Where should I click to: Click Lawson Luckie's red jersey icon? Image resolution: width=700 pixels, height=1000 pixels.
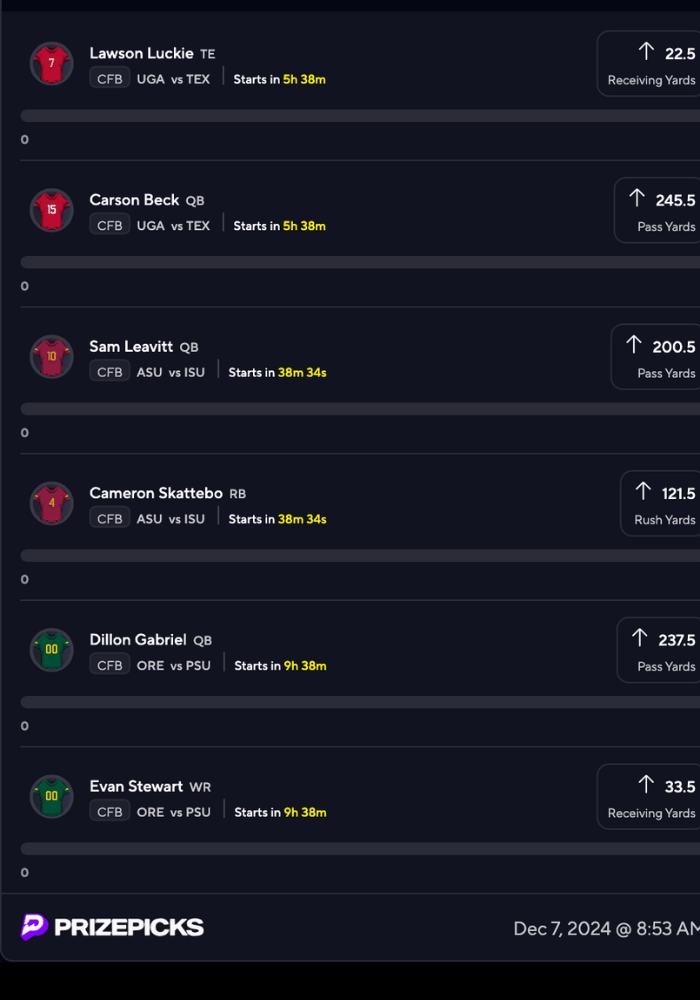click(51, 63)
